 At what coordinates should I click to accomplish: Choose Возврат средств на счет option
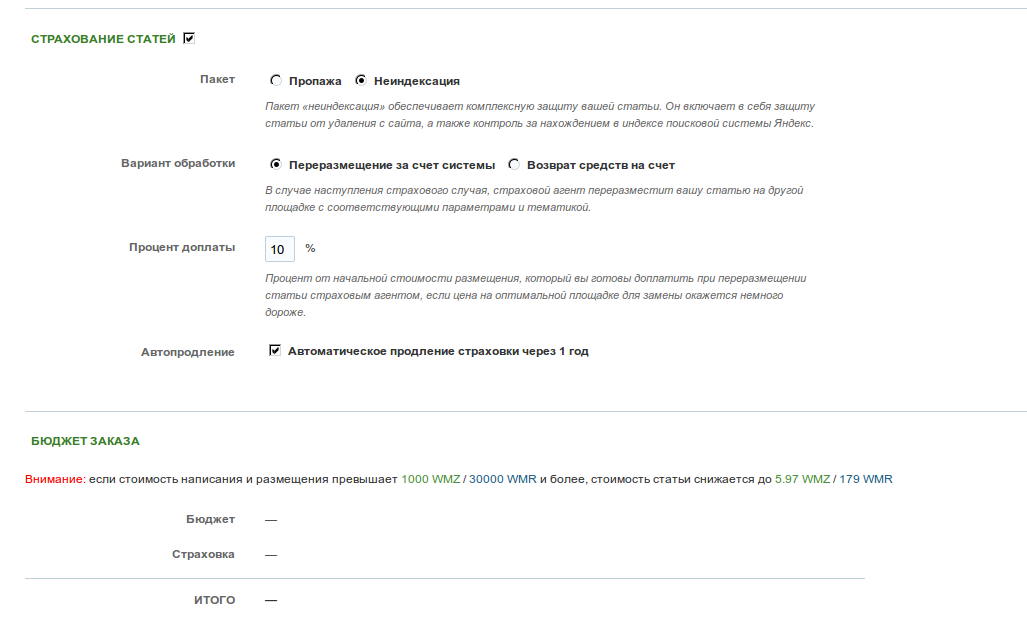tap(514, 164)
